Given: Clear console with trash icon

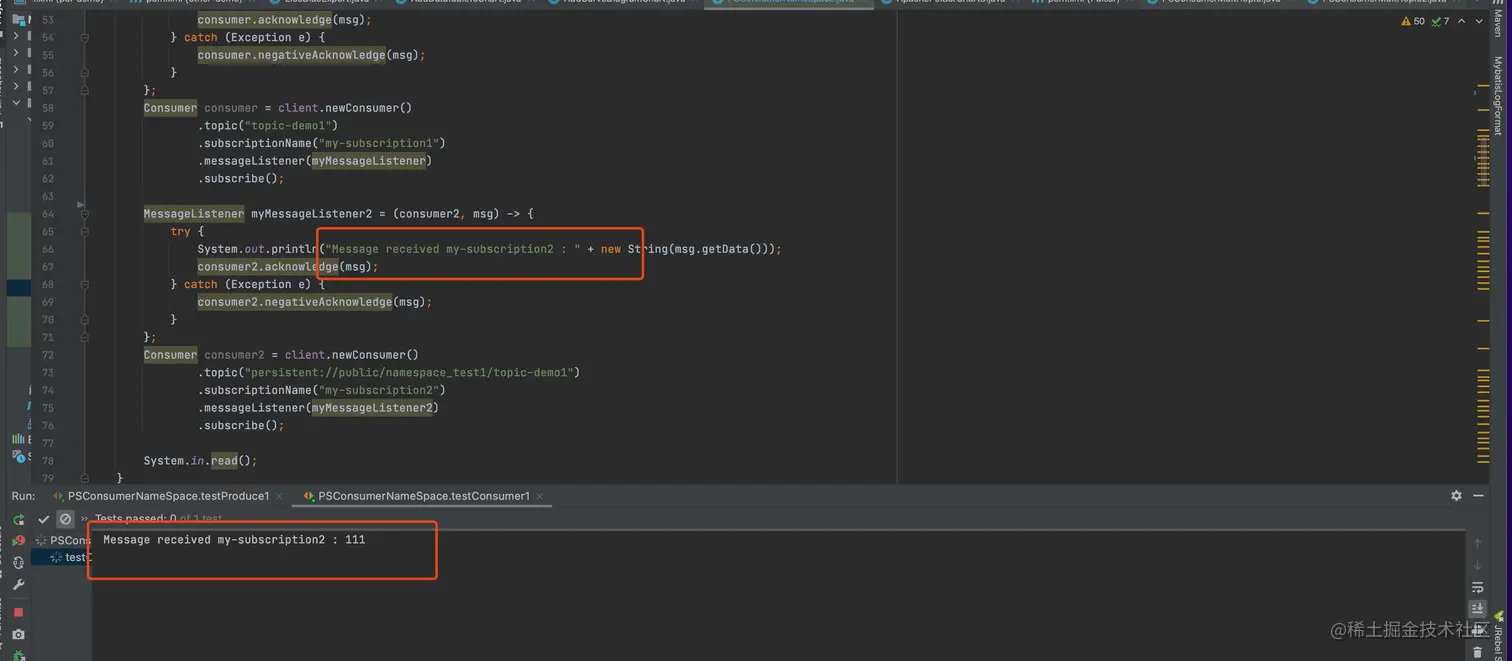Looking at the screenshot, I should 1477,652.
